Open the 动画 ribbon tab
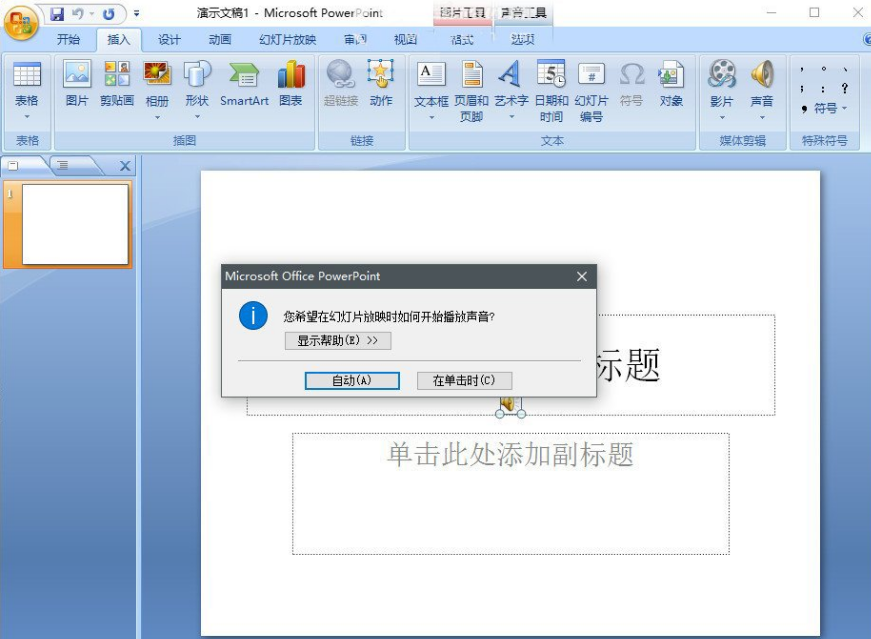This screenshot has height=639, width=871. 219,39
